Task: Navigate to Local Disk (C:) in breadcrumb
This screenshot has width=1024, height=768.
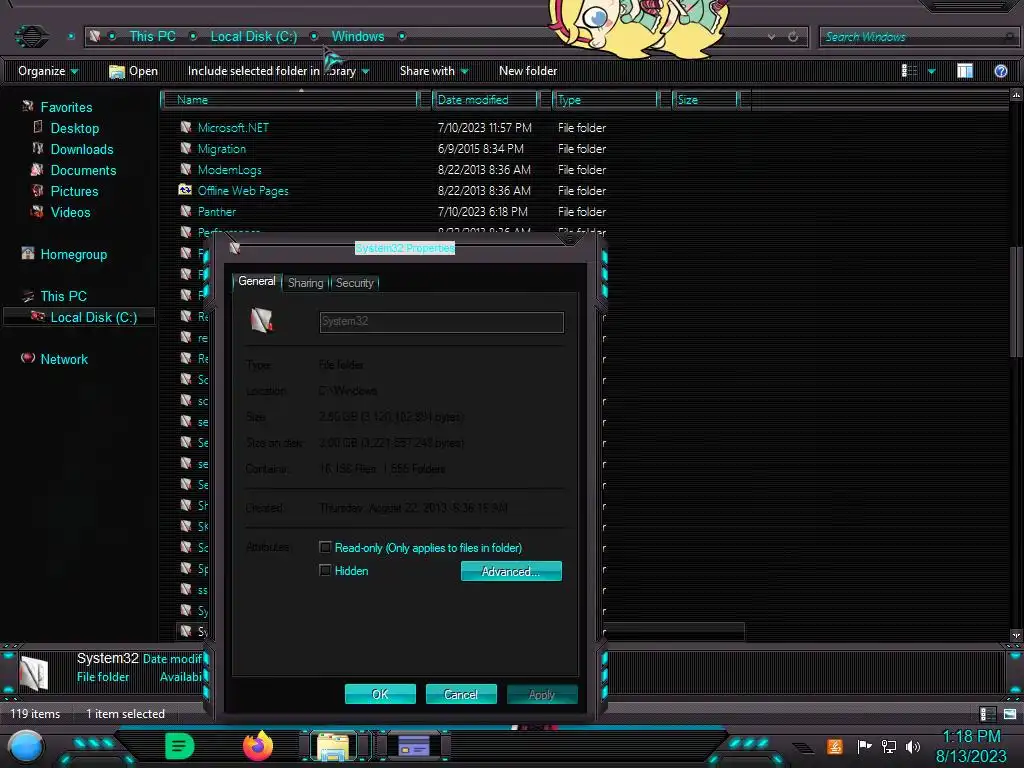Action: [x=253, y=37]
